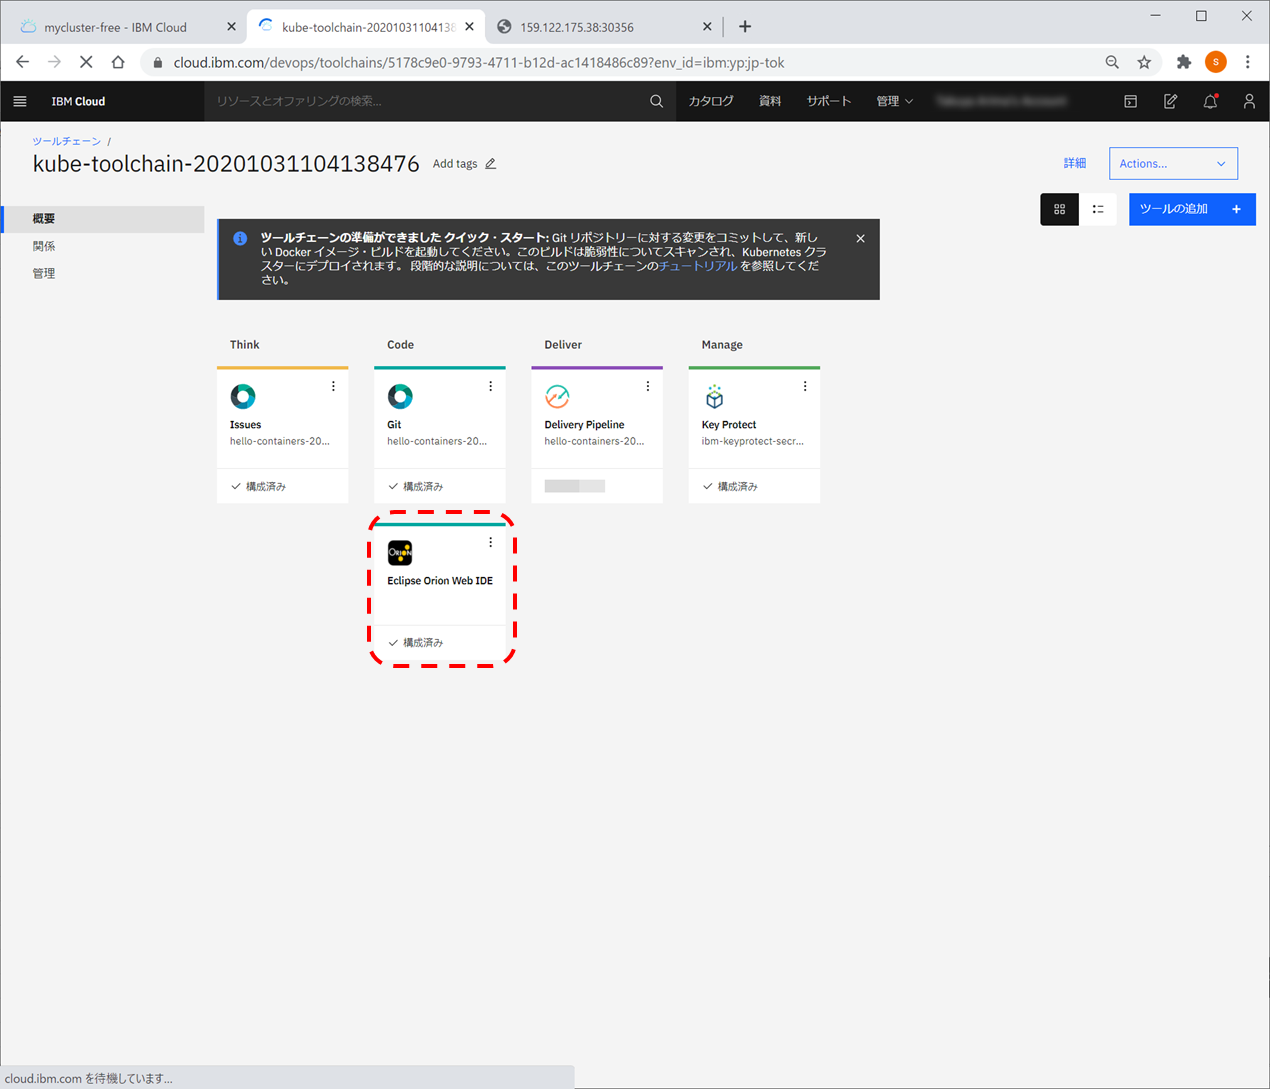
Task: Open the IBM Cloud Shell icon in header
Action: coord(1130,101)
